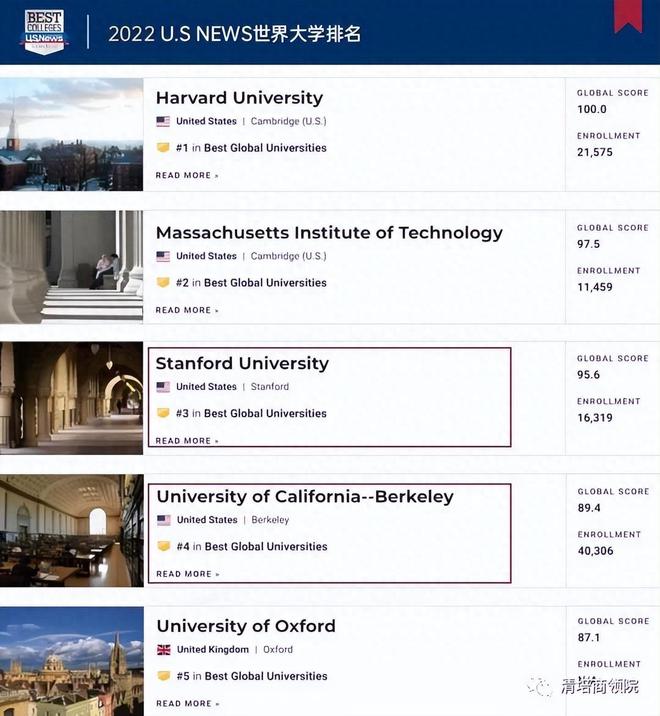Image resolution: width=660 pixels, height=716 pixels.
Task: Expand Read More under Harvard University
Action: tap(186, 176)
